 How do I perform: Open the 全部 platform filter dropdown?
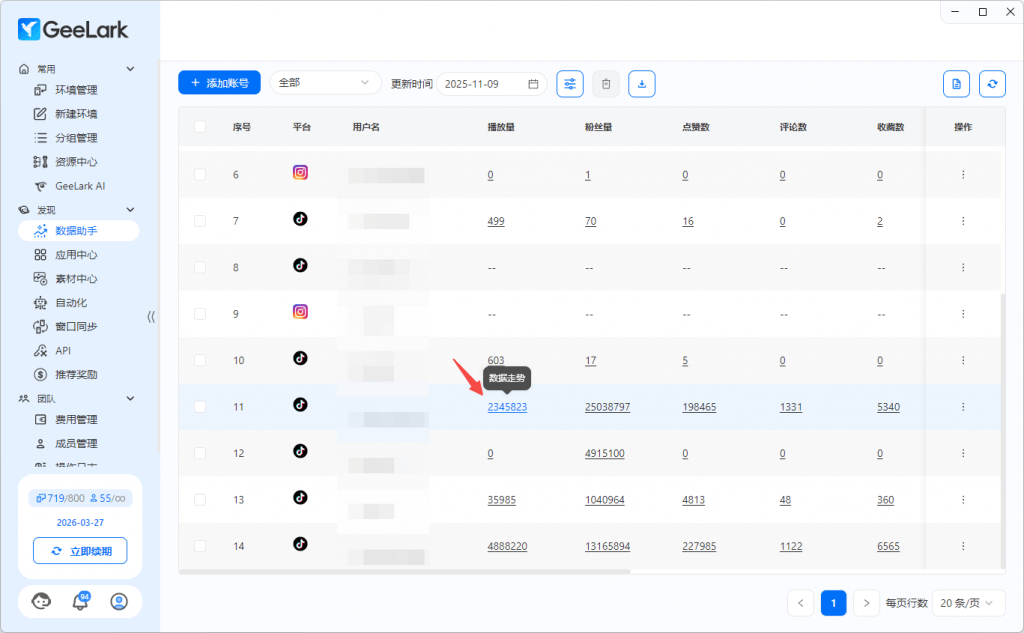tap(325, 83)
